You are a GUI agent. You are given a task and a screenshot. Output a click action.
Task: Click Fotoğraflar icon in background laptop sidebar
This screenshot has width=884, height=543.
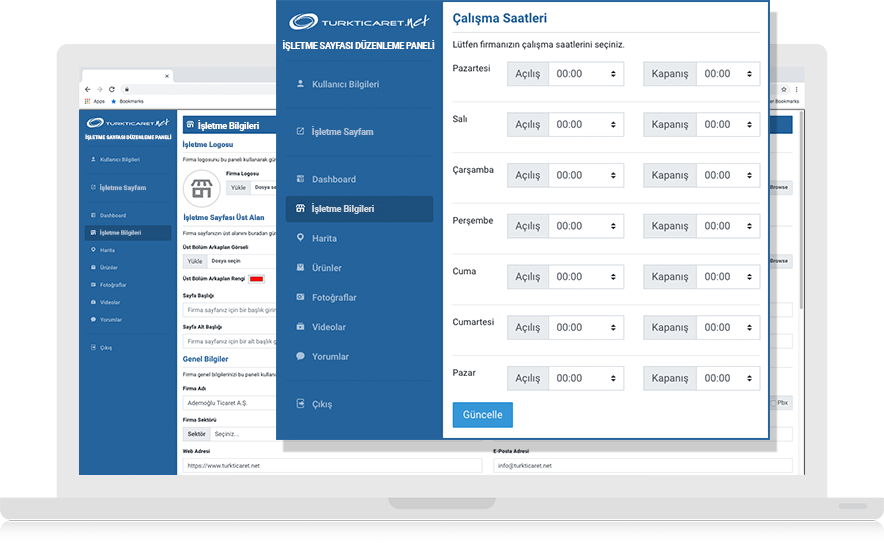93,284
